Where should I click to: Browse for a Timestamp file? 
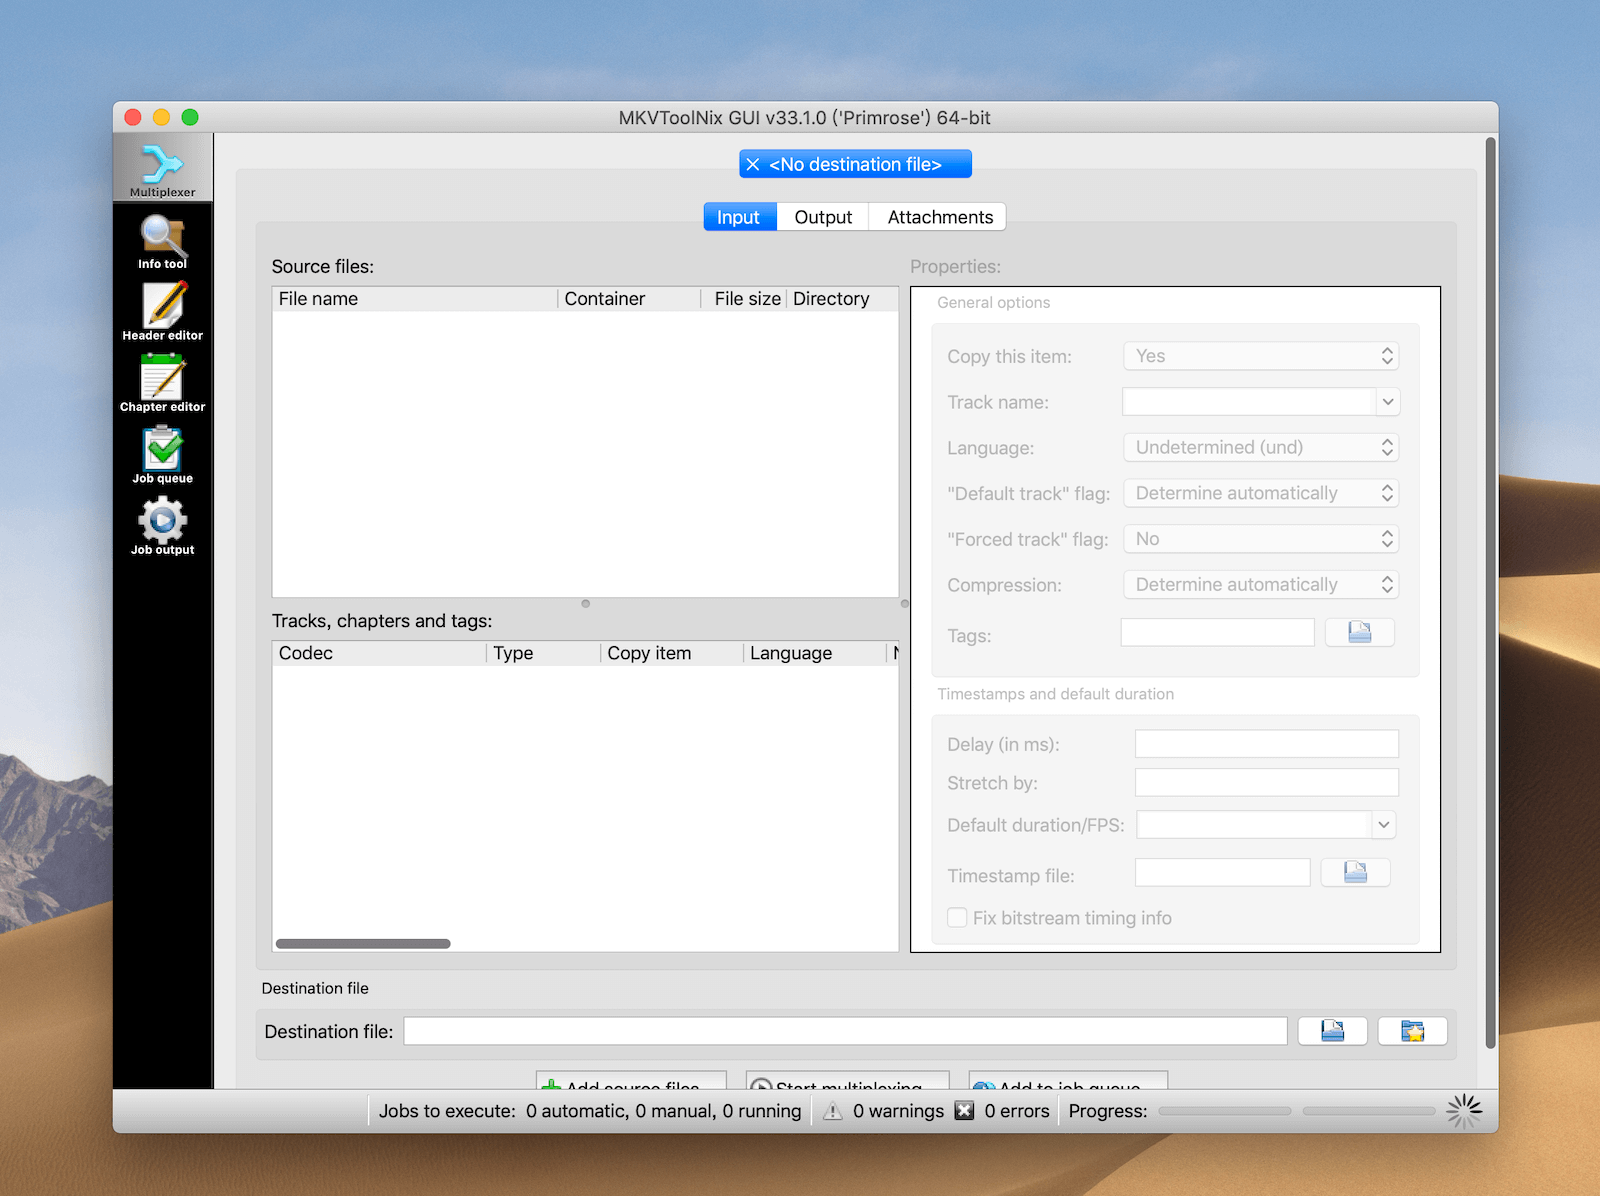tap(1355, 872)
